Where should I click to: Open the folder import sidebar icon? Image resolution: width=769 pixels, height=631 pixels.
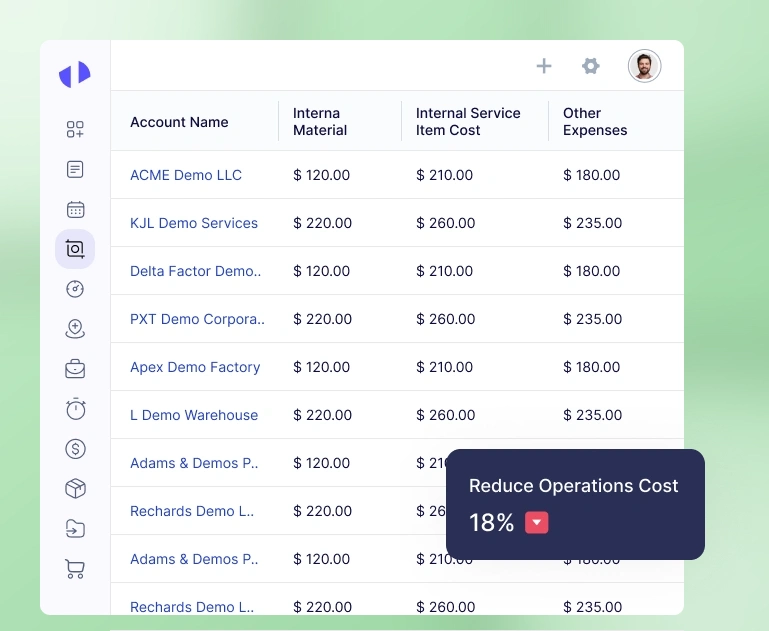(x=75, y=529)
